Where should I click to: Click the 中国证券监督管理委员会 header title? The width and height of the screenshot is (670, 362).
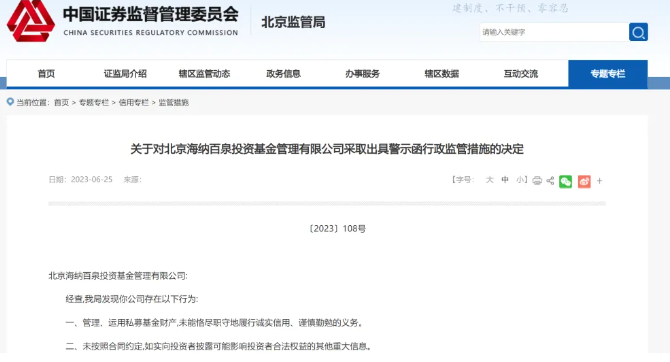click(x=150, y=15)
